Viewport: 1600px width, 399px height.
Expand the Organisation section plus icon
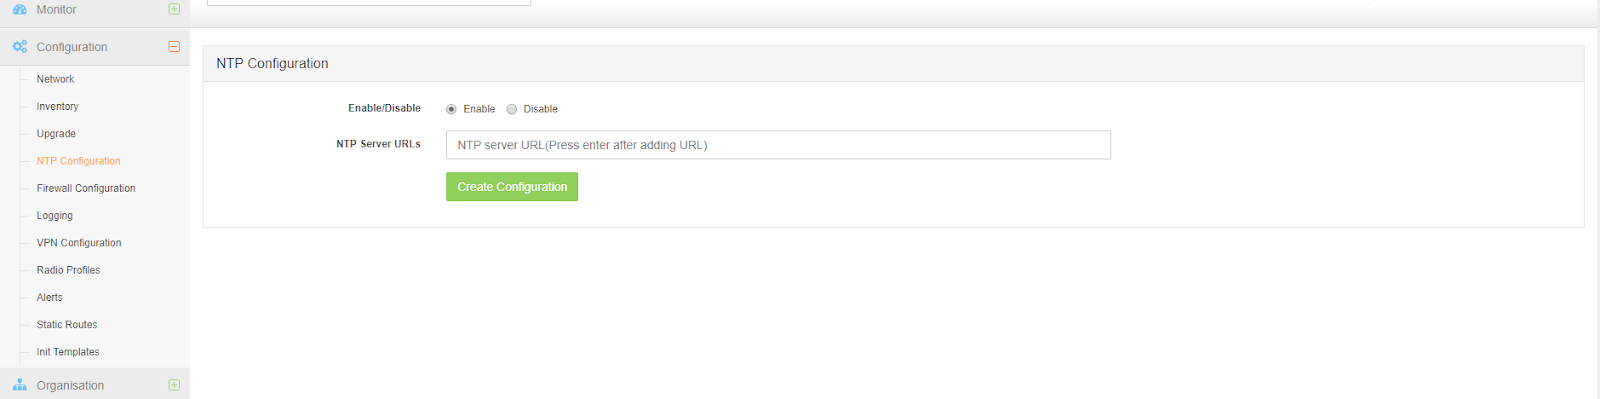pos(174,385)
